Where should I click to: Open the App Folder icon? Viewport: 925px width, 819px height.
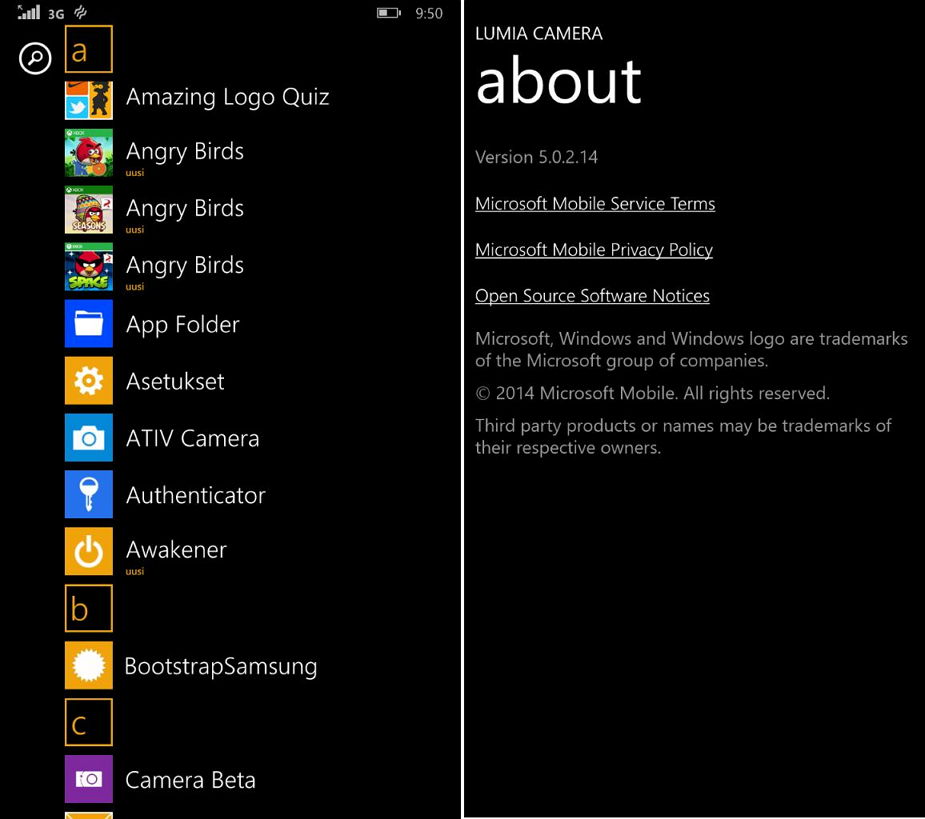coord(88,323)
